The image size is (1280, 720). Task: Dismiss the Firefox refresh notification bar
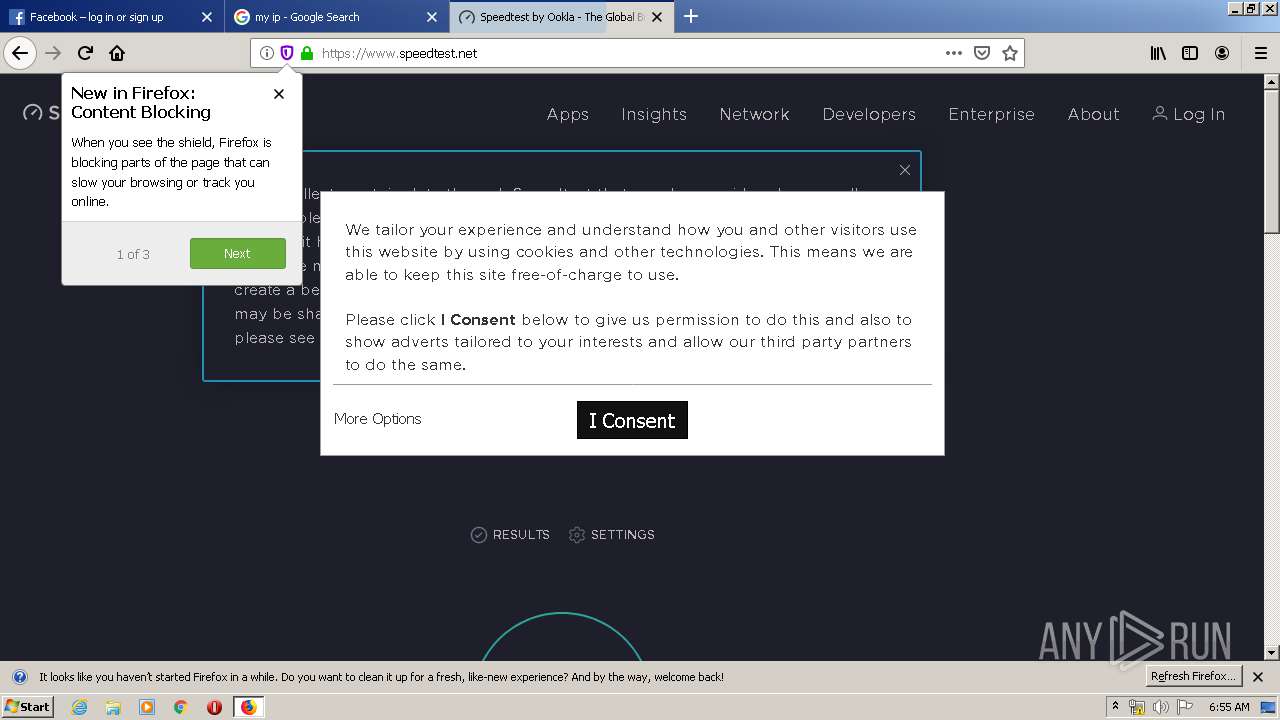1258,677
